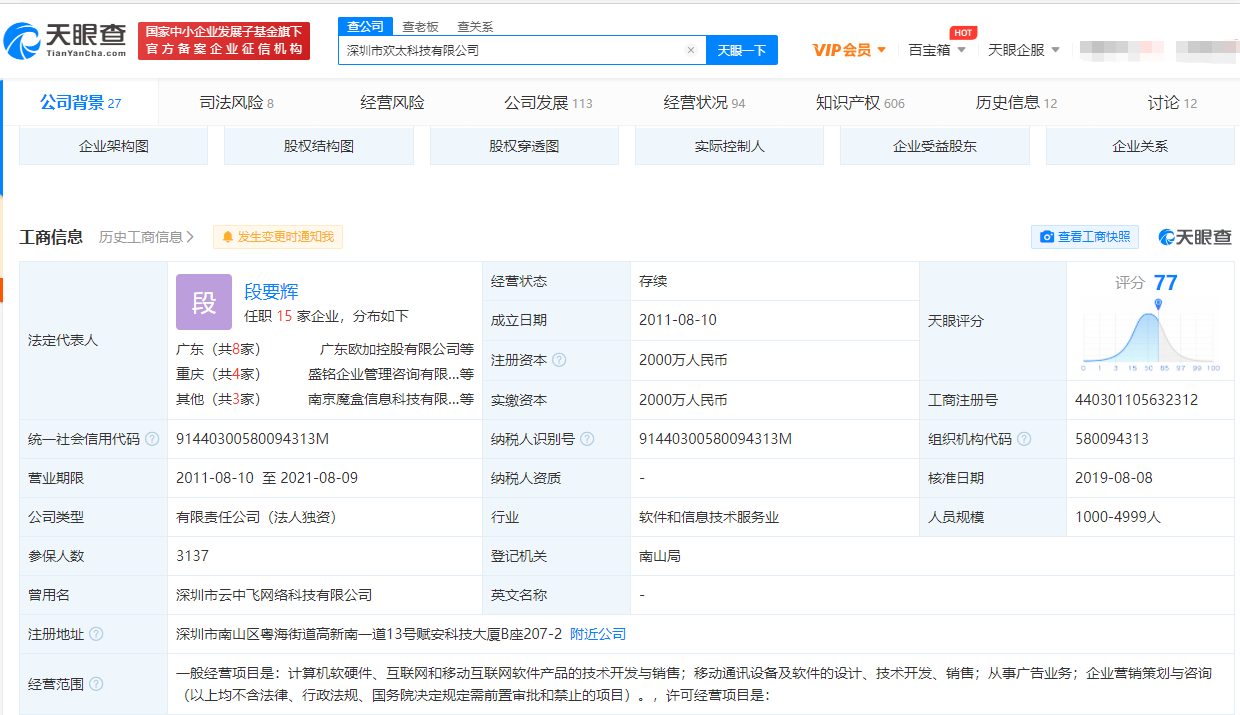Switch to the 司法风险 tab
The height and width of the screenshot is (715, 1240).
tap(236, 103)
